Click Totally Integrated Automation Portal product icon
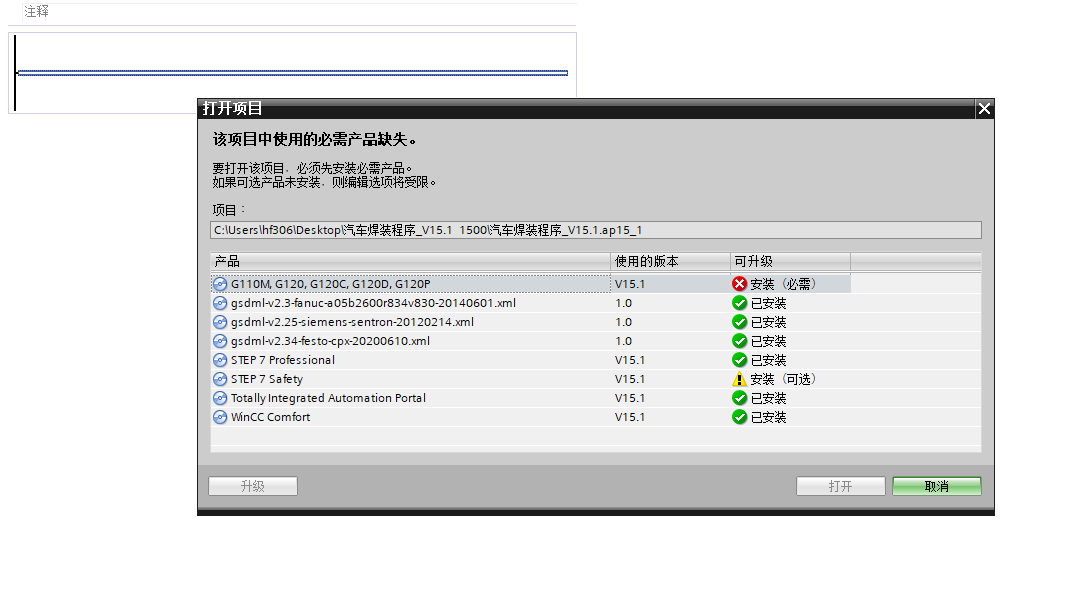This screenshot has height=616, width=1071. (x=220, y=398)
